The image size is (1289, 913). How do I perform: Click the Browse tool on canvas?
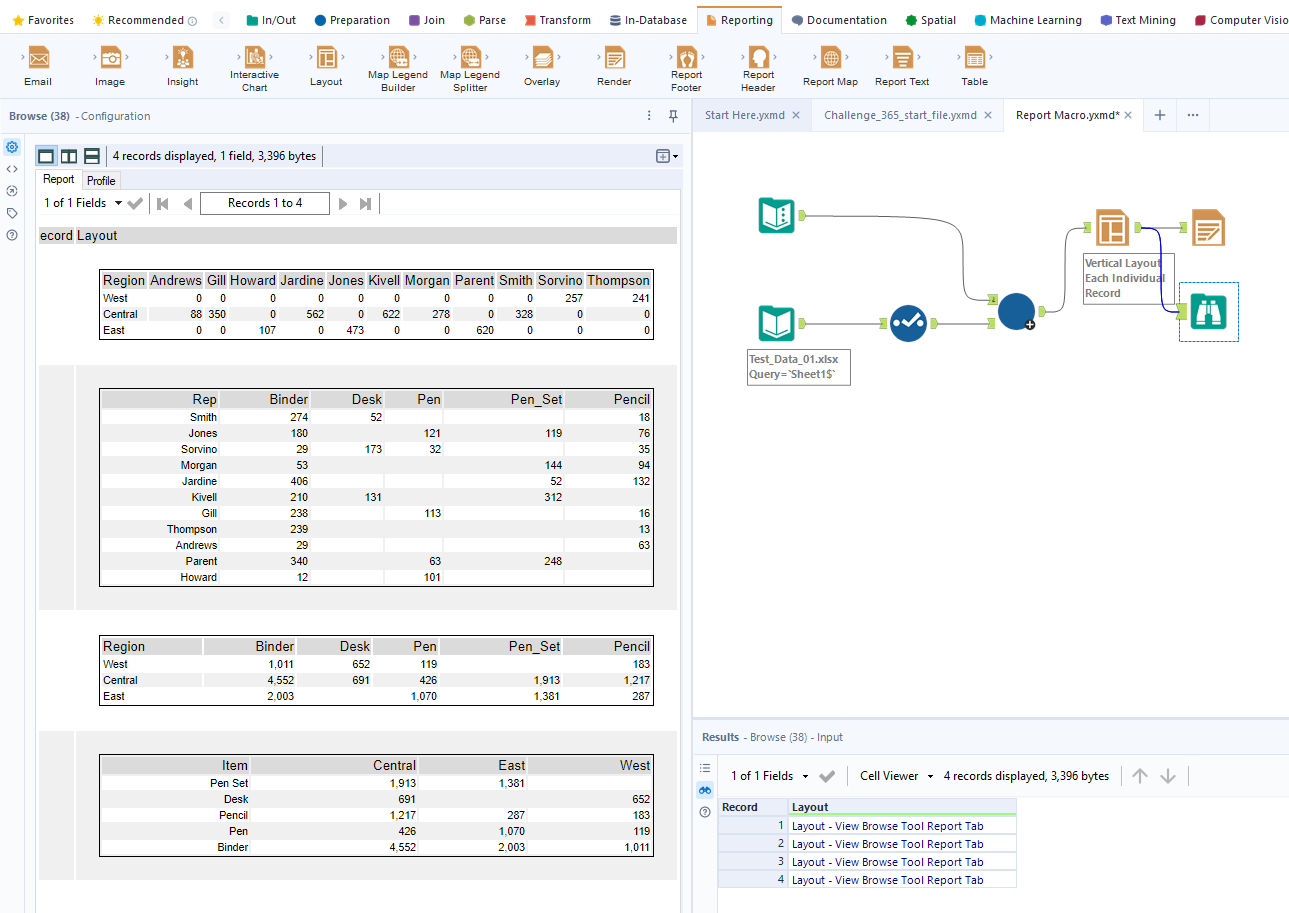pyautogui.click(x=1208, y=312)
